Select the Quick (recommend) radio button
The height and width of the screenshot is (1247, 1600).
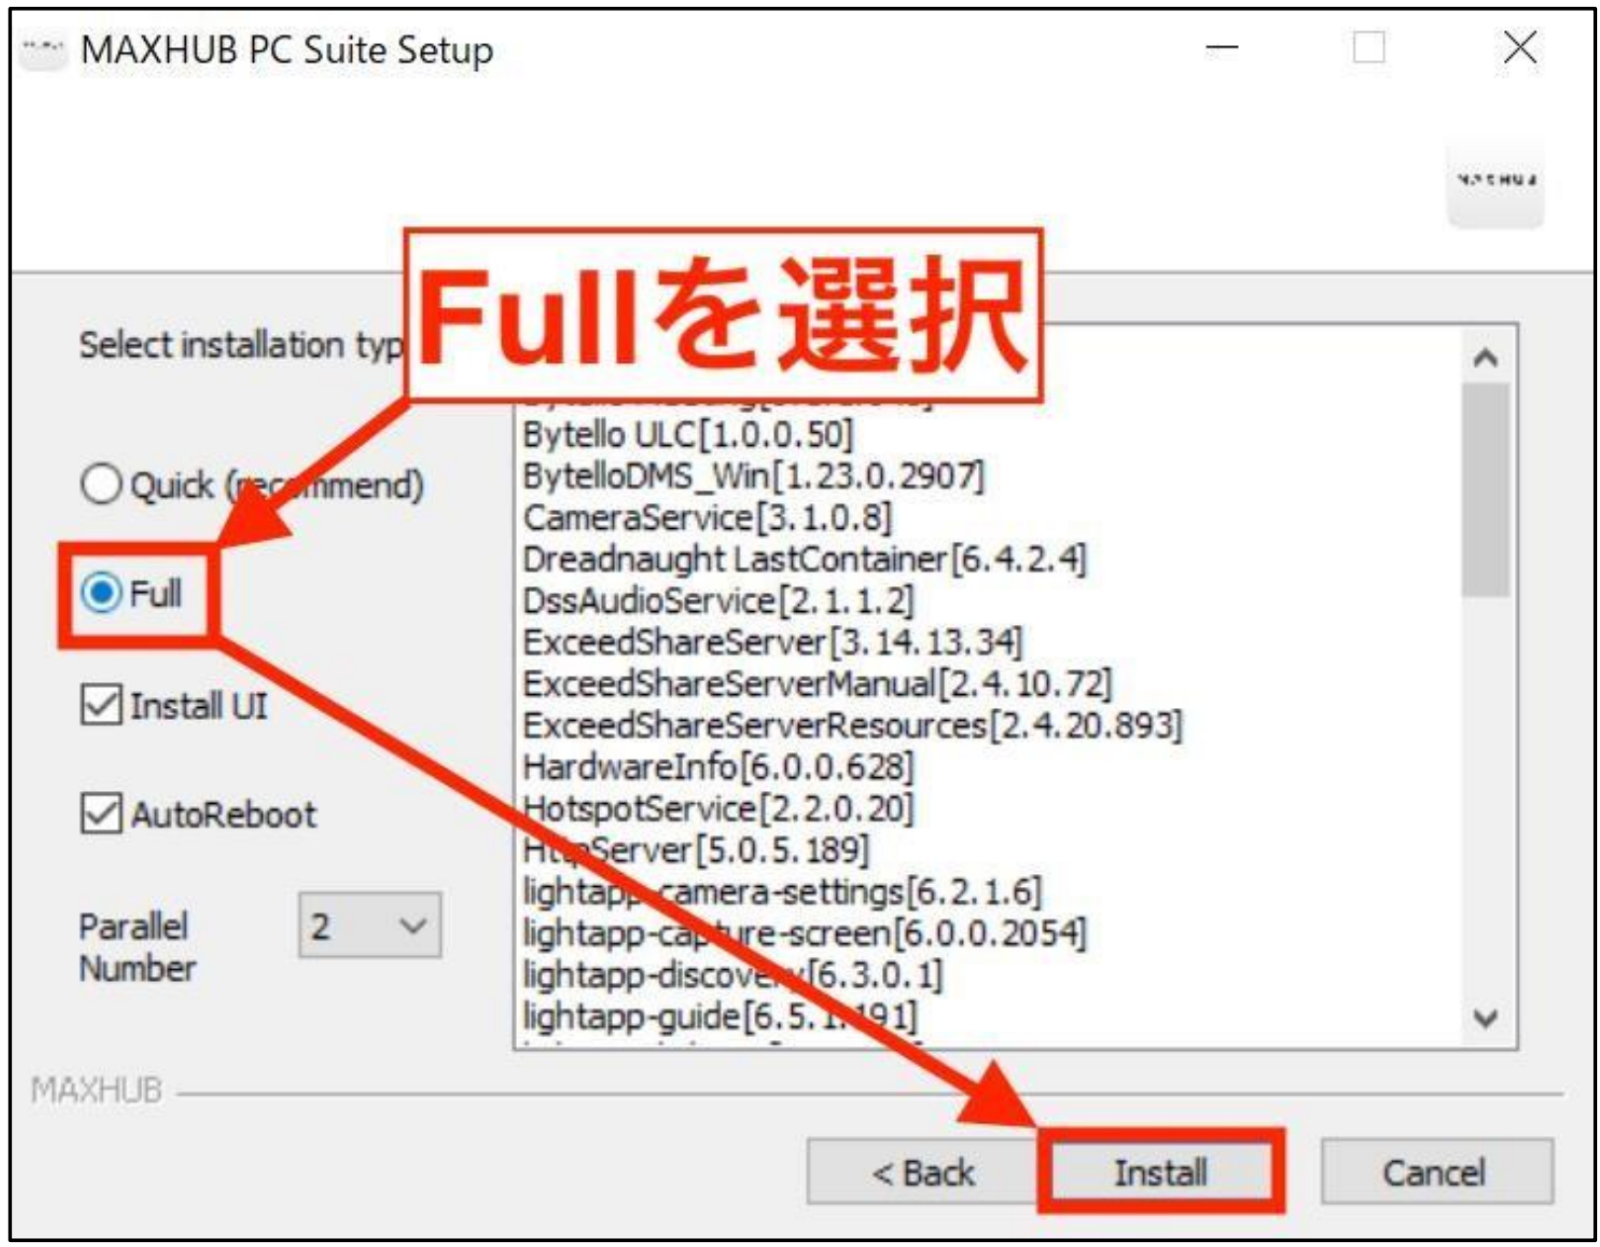(x=101, y=485)
